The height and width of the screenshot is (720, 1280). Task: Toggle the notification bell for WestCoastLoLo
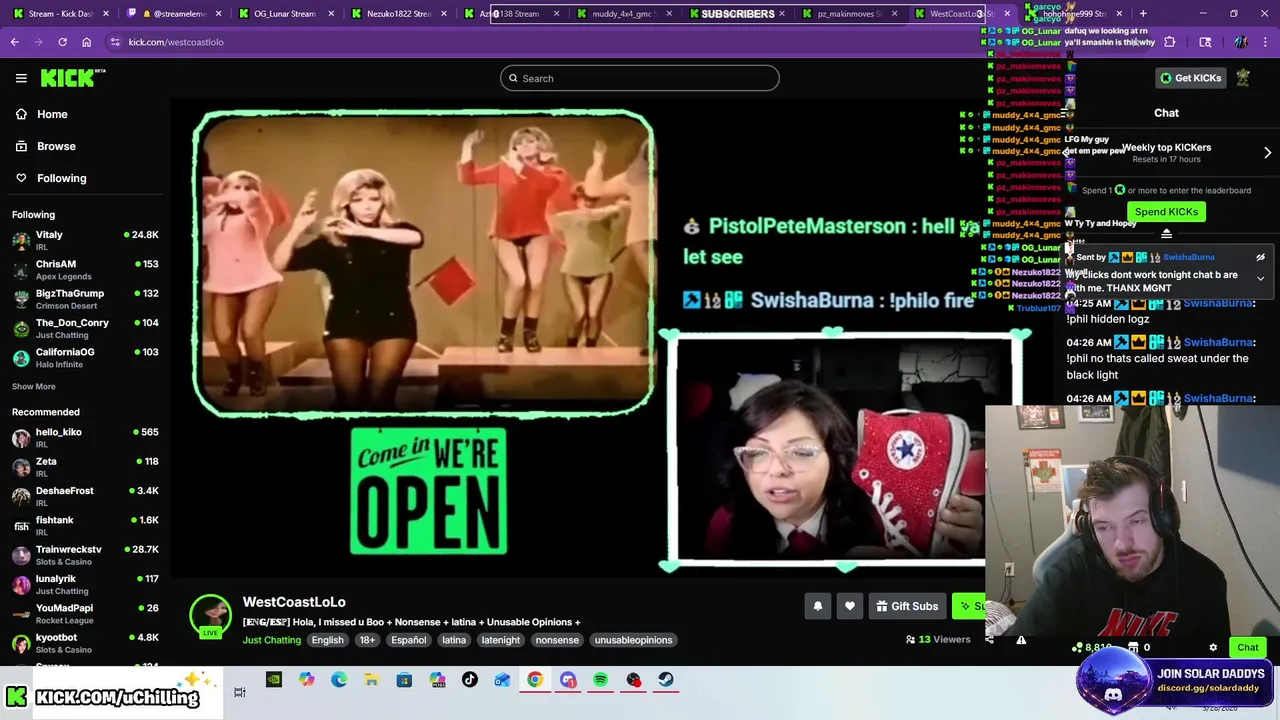tap(818, 606)
